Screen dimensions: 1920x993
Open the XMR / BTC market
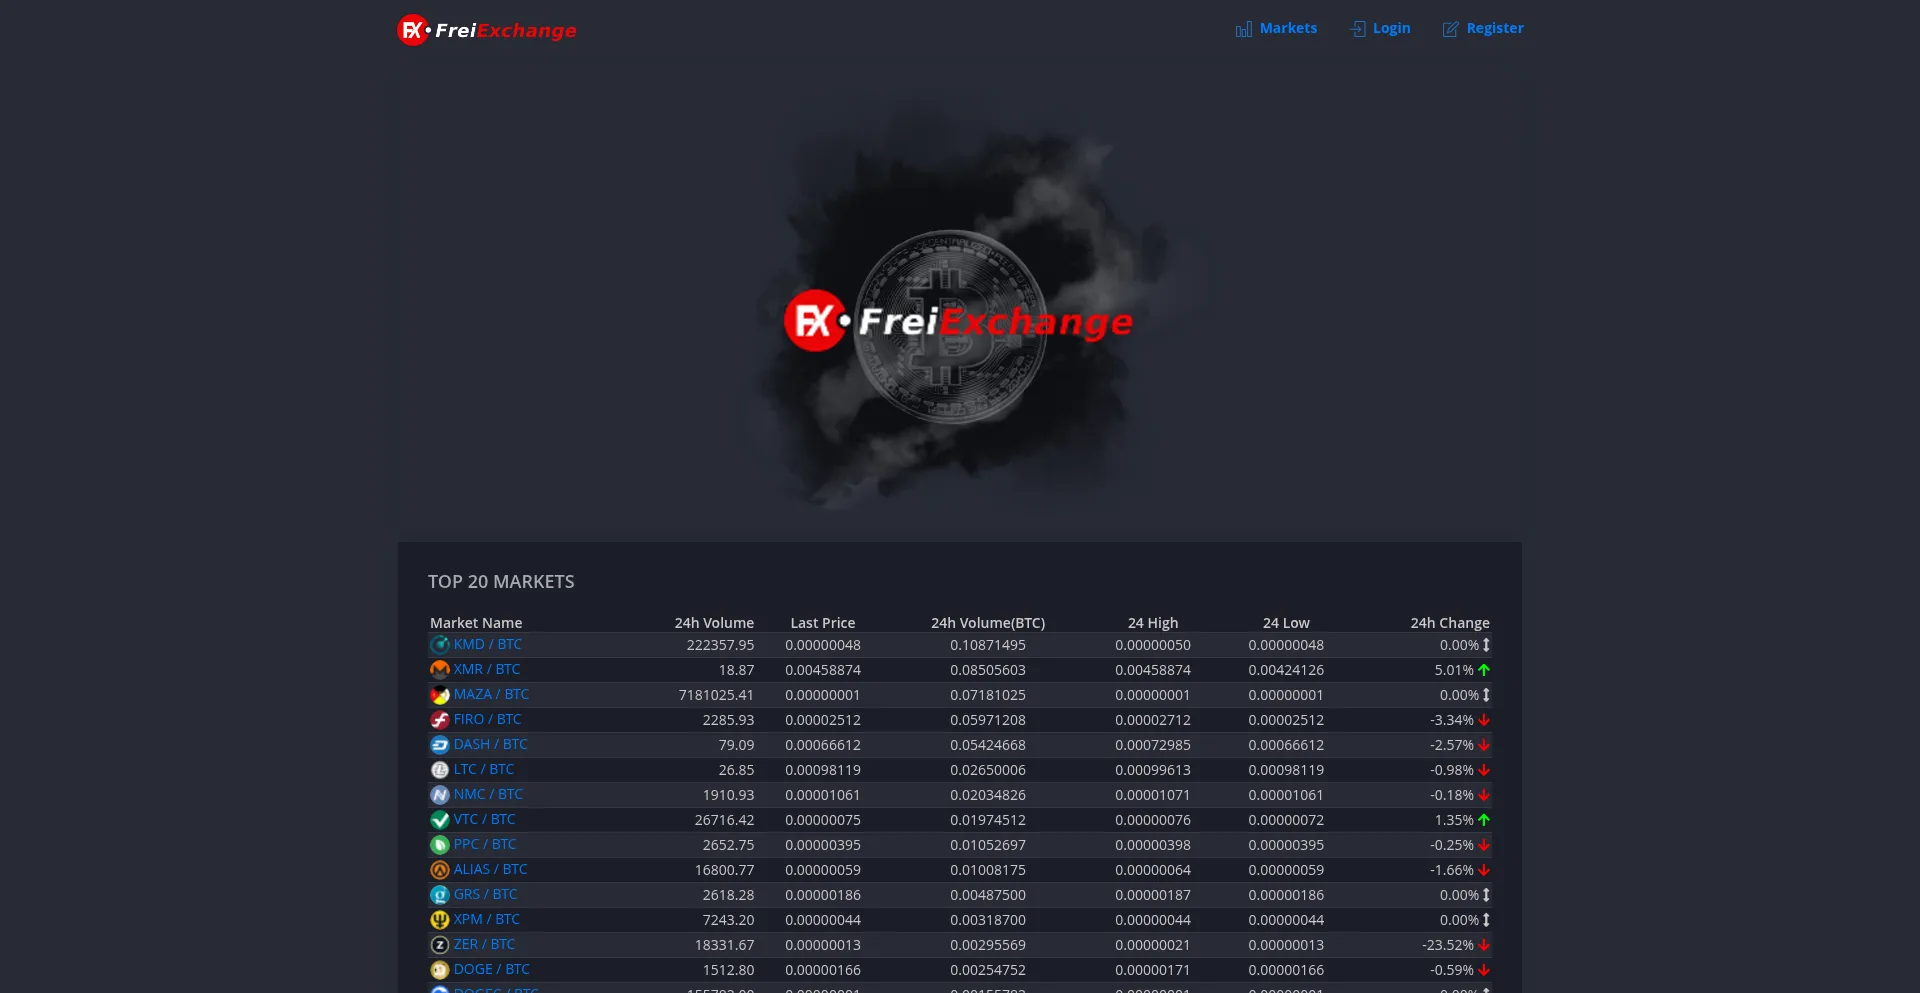tap(487, 670)
